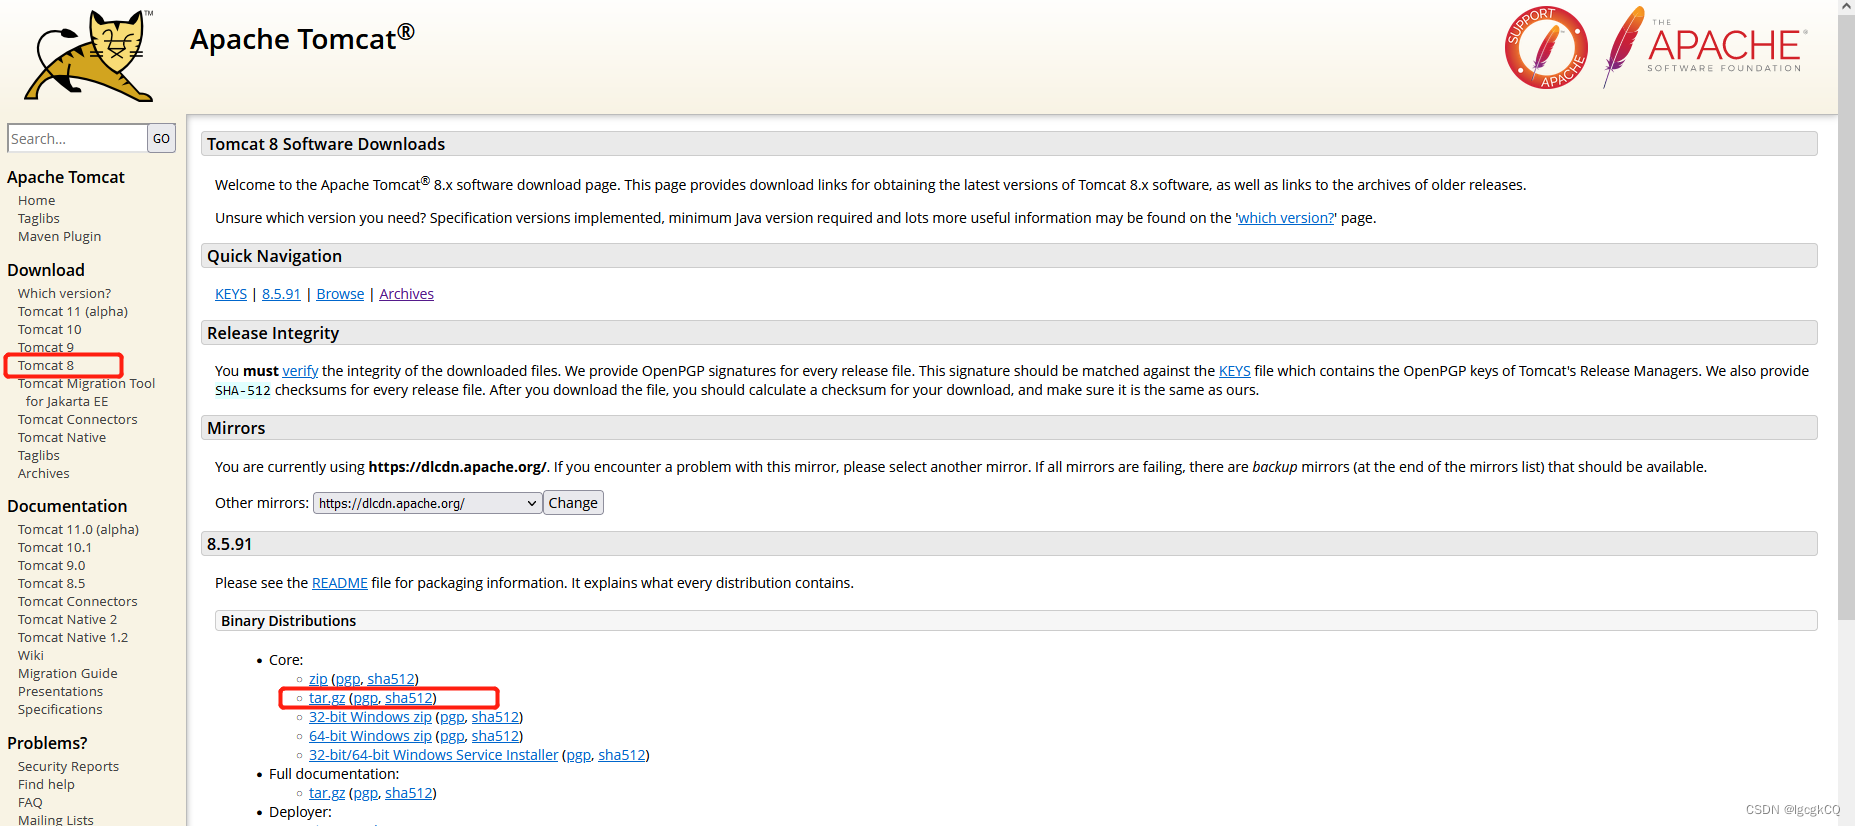The image size is (1855, 826).
Task: Click Archives in Quick Navigation
Action: 406,294
